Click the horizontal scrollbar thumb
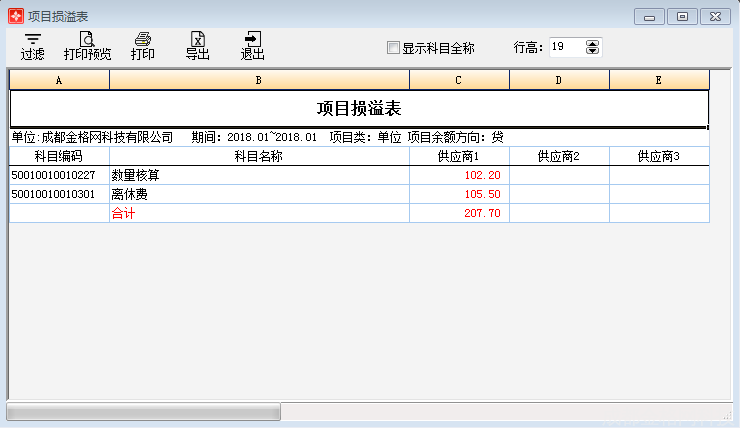The image size is (740, 428). 144,412
